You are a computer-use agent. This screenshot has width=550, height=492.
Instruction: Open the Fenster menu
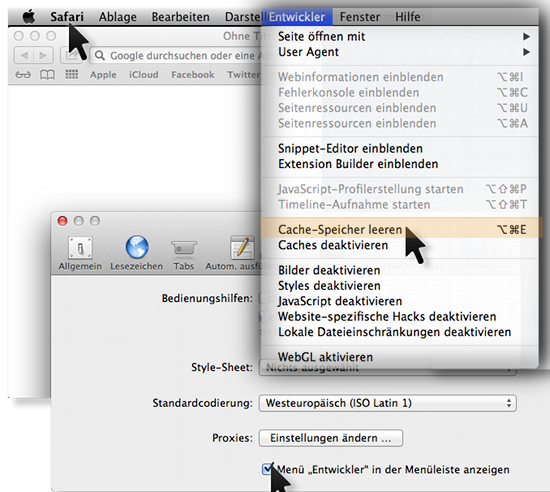(360, 17)
